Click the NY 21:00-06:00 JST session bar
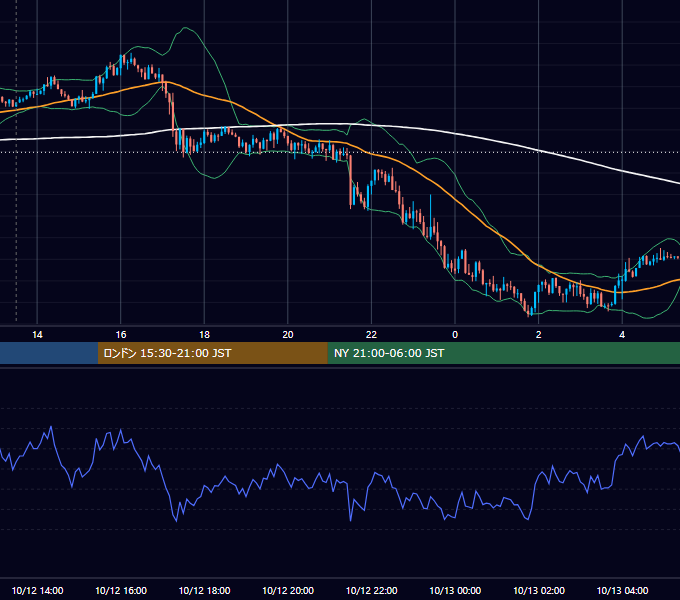The height and width of the screenshot is (600, 680). click(x=503, y=353)
